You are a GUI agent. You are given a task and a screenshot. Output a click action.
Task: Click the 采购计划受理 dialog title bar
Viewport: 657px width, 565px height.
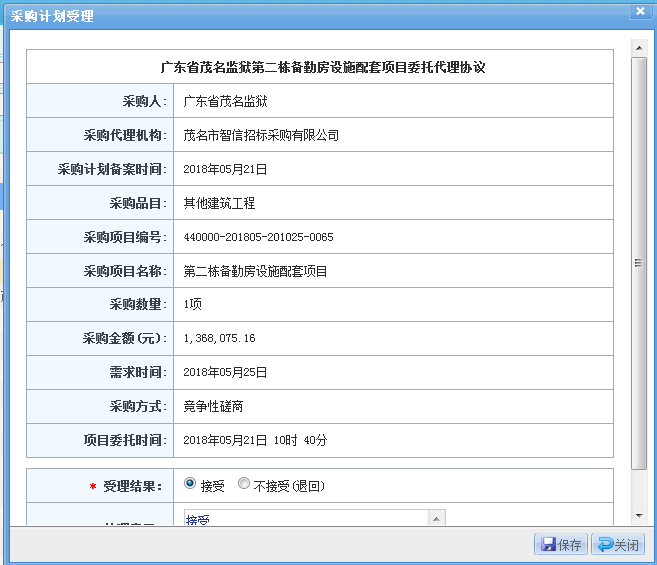300,13
